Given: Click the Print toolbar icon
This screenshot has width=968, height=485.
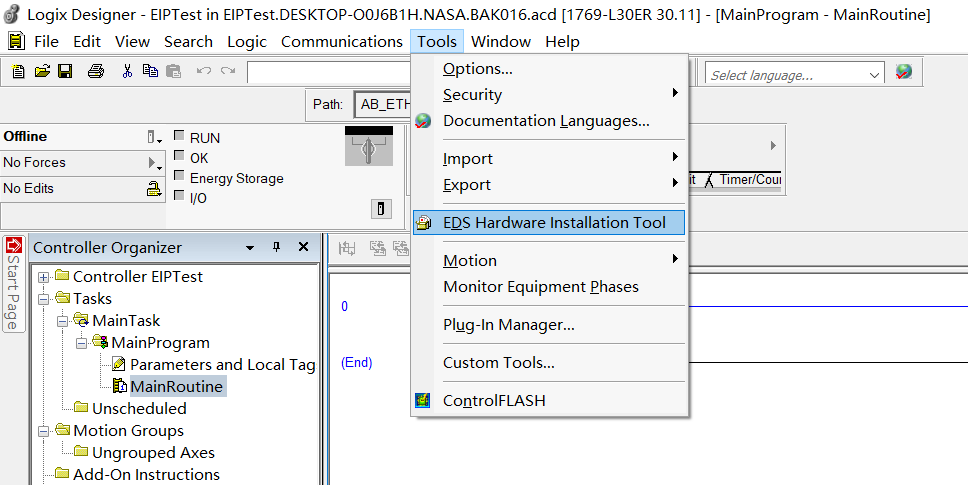Looking at the screenshot, I should (x=96, y=72).
